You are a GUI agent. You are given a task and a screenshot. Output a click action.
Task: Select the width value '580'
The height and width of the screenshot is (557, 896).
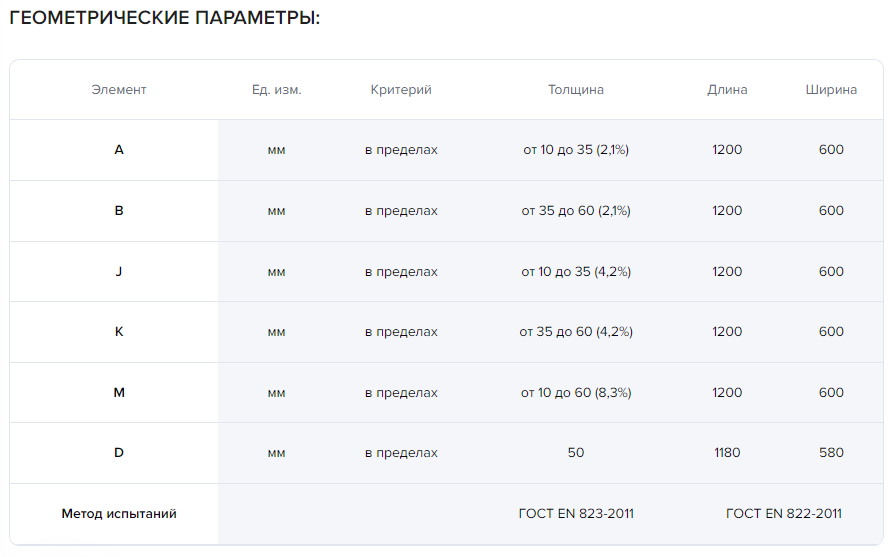(x=831, y=453)
